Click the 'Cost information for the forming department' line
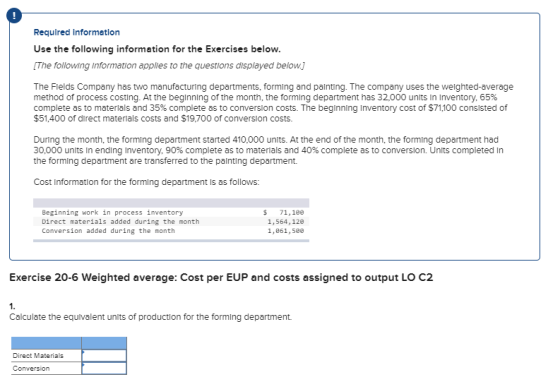This screenshot has height=382, width=560. point(146,182)
